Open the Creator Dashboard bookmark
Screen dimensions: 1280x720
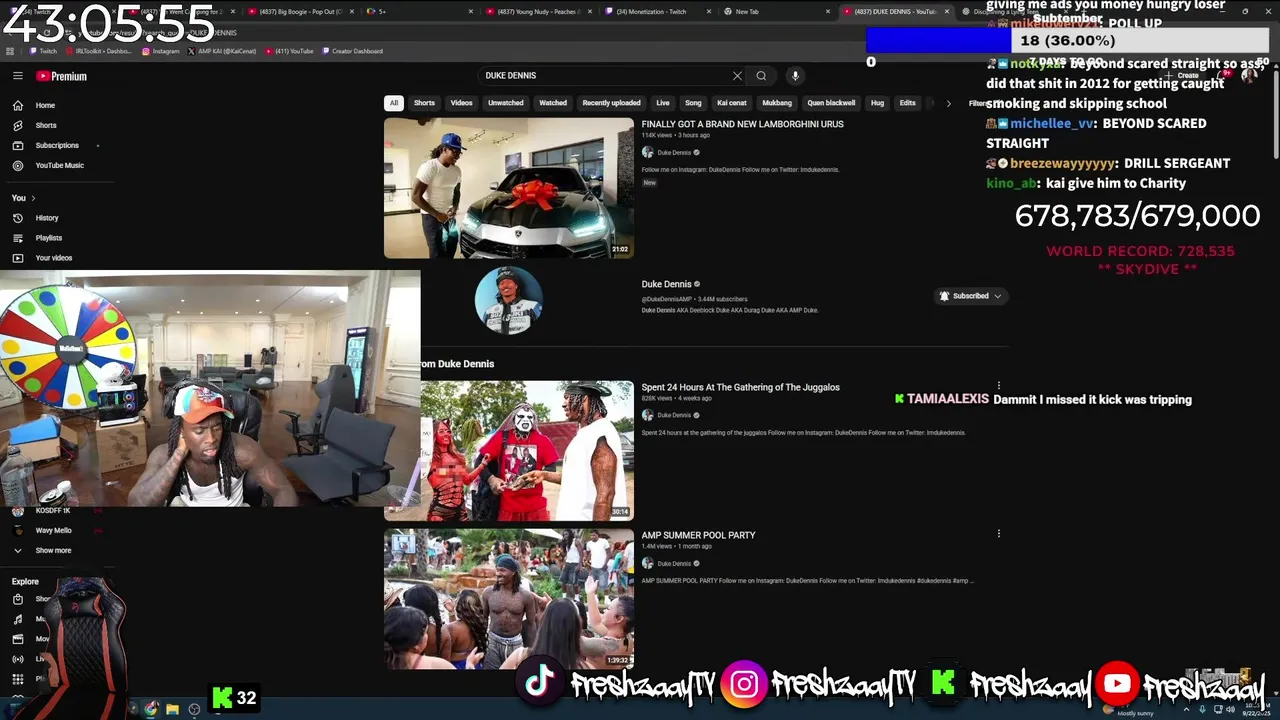tap(352, 51)
